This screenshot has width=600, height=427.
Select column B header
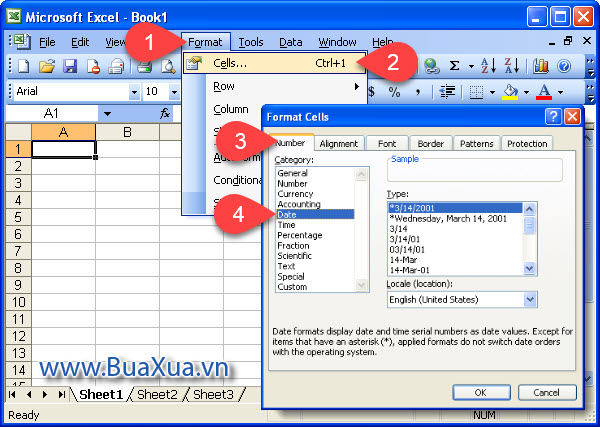(127, 132)
